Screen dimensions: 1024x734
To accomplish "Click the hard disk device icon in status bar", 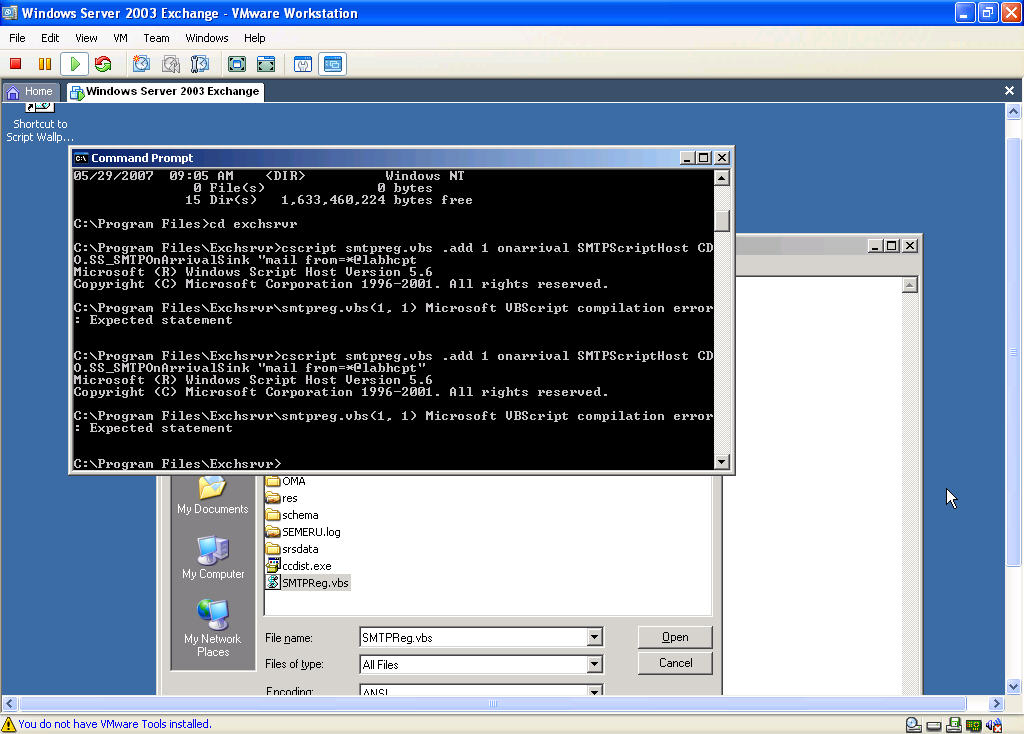I will pos(934,725).
